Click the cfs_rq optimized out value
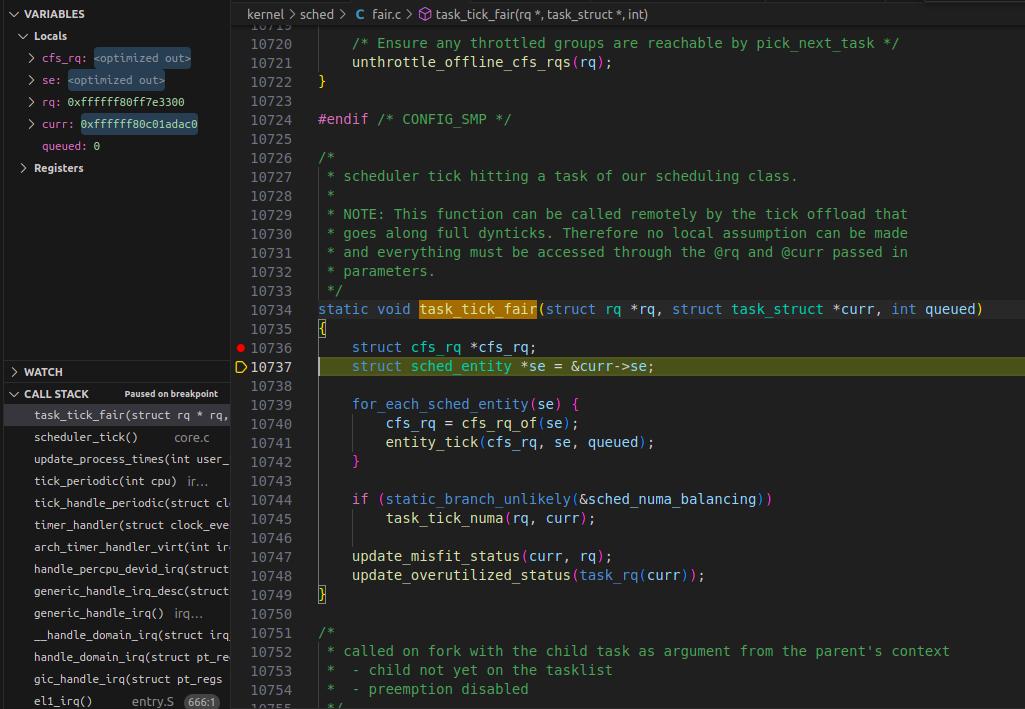Screen dimensions: 1025x709 [143, 58]
